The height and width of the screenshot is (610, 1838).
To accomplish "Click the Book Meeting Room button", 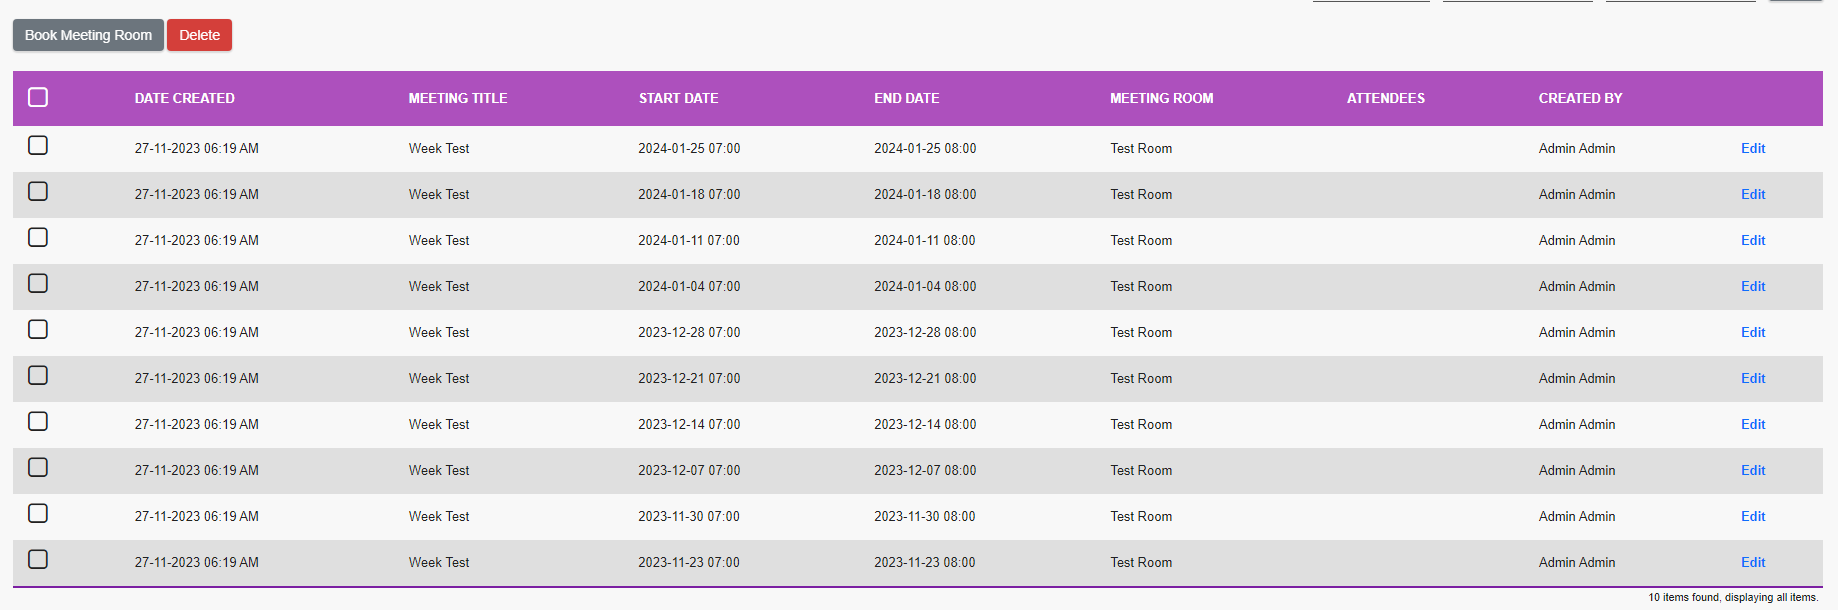I will coord(88,35).
